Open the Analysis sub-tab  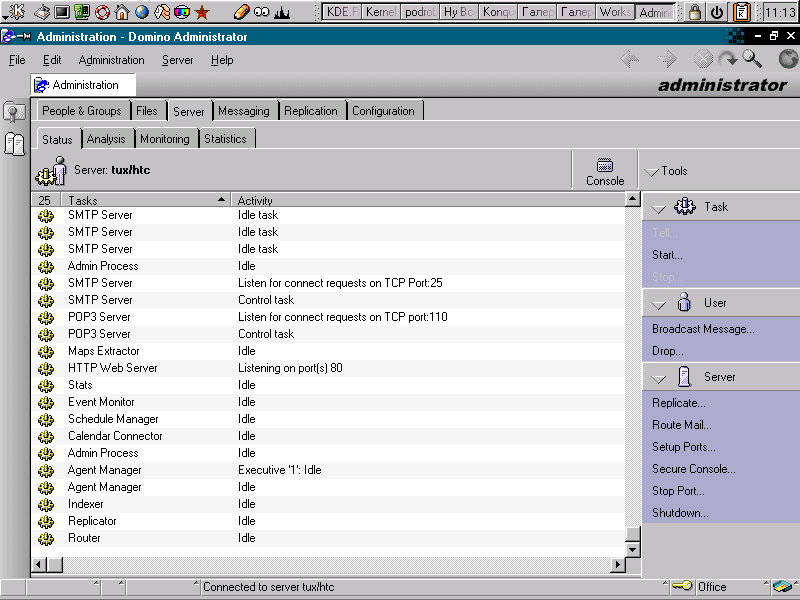pyautogui.click(x=106, y=139)
